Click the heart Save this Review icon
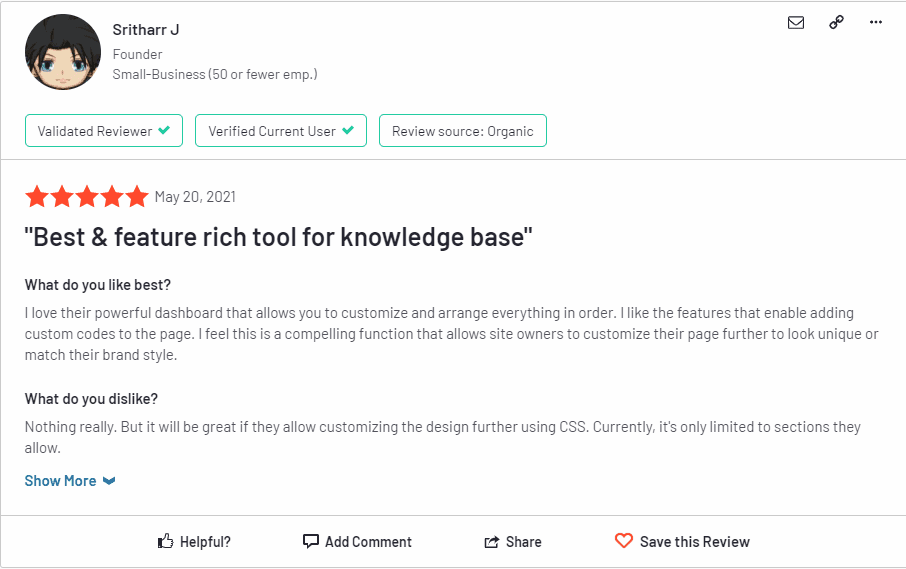 pos(624,541)
